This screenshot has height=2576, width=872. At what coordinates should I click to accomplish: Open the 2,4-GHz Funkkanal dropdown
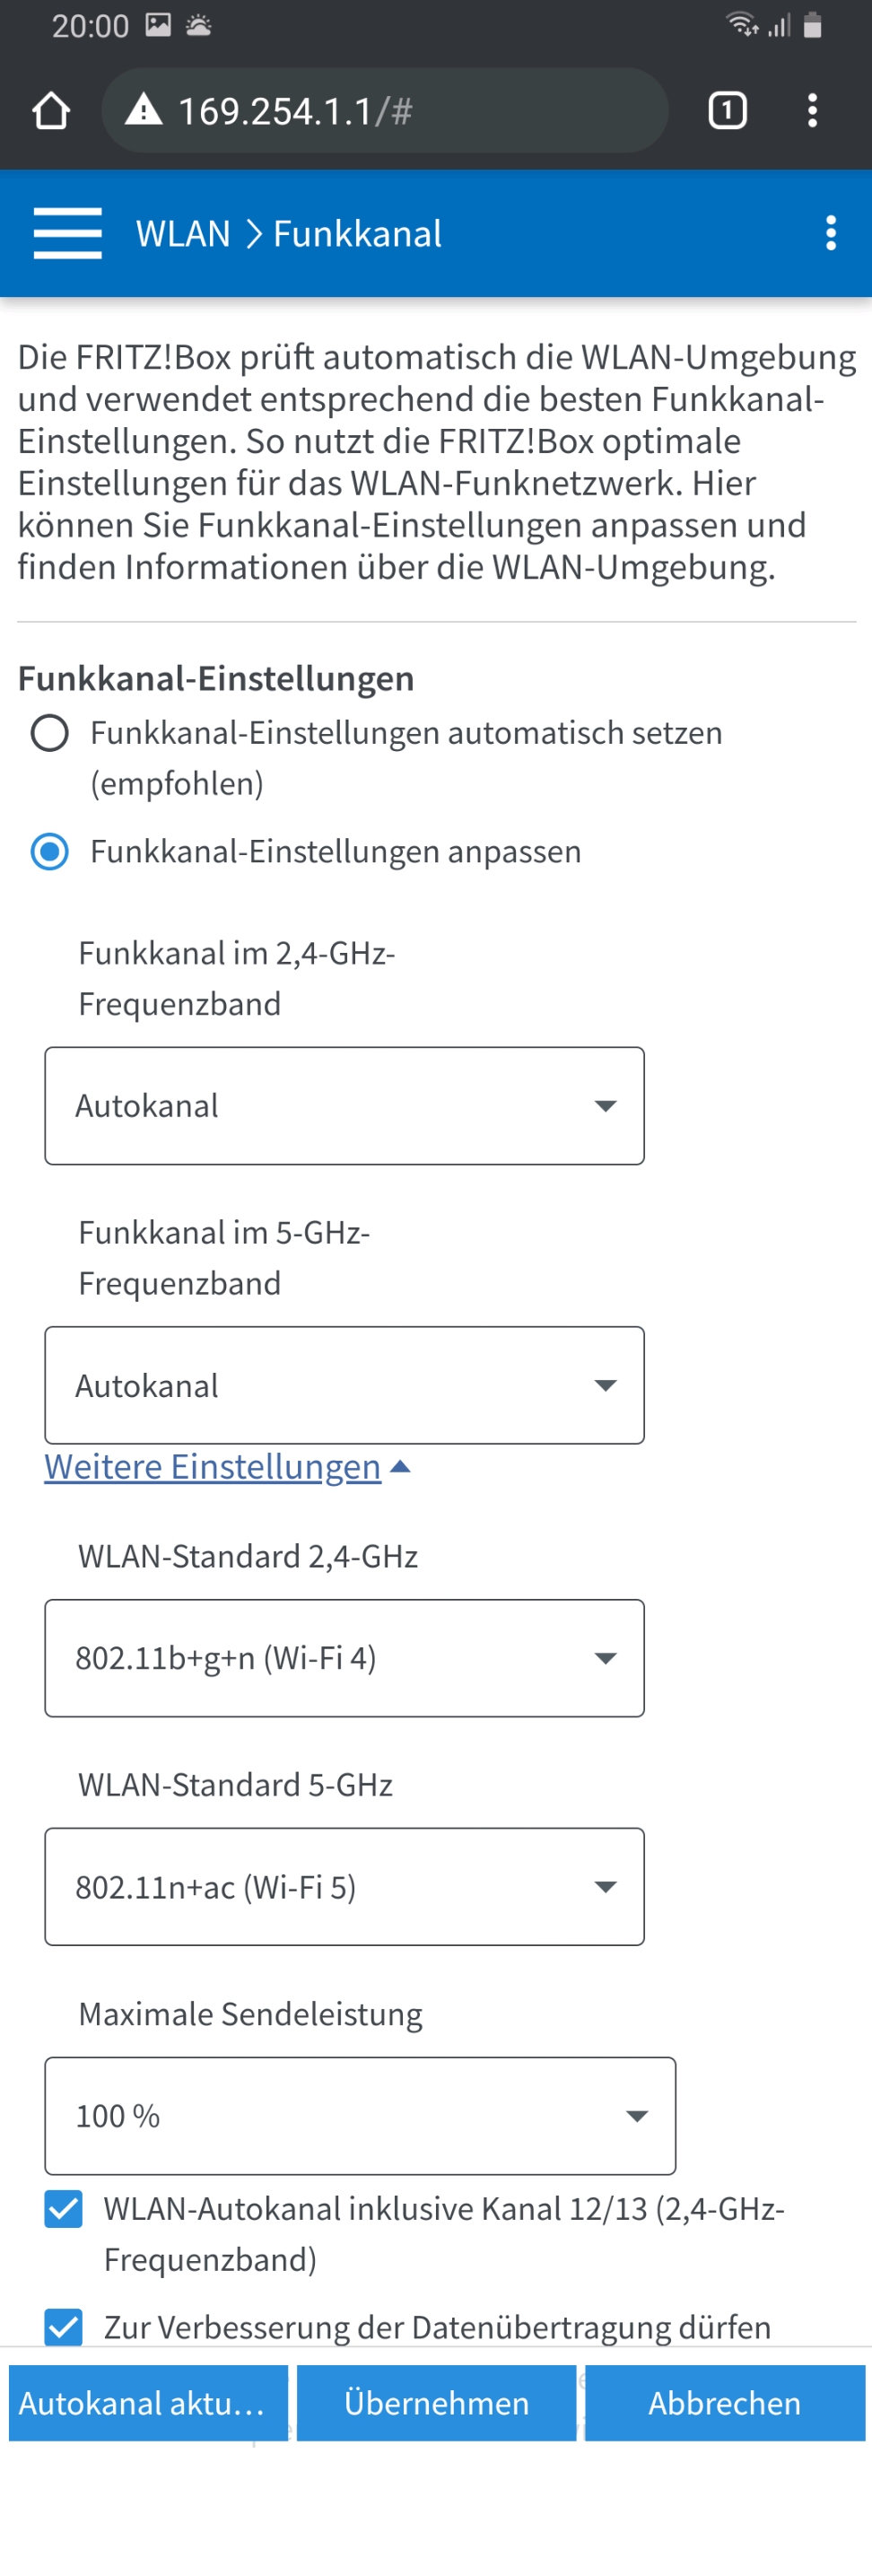coord(344,1106)
